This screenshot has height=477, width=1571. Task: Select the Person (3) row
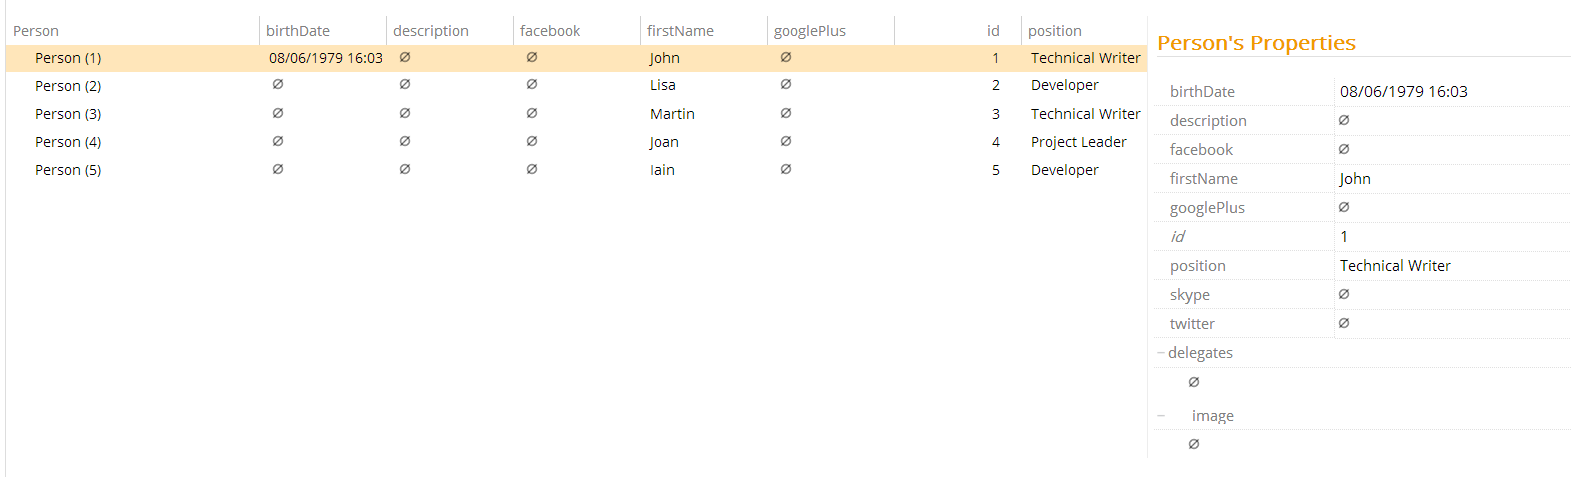pos(68,114)
